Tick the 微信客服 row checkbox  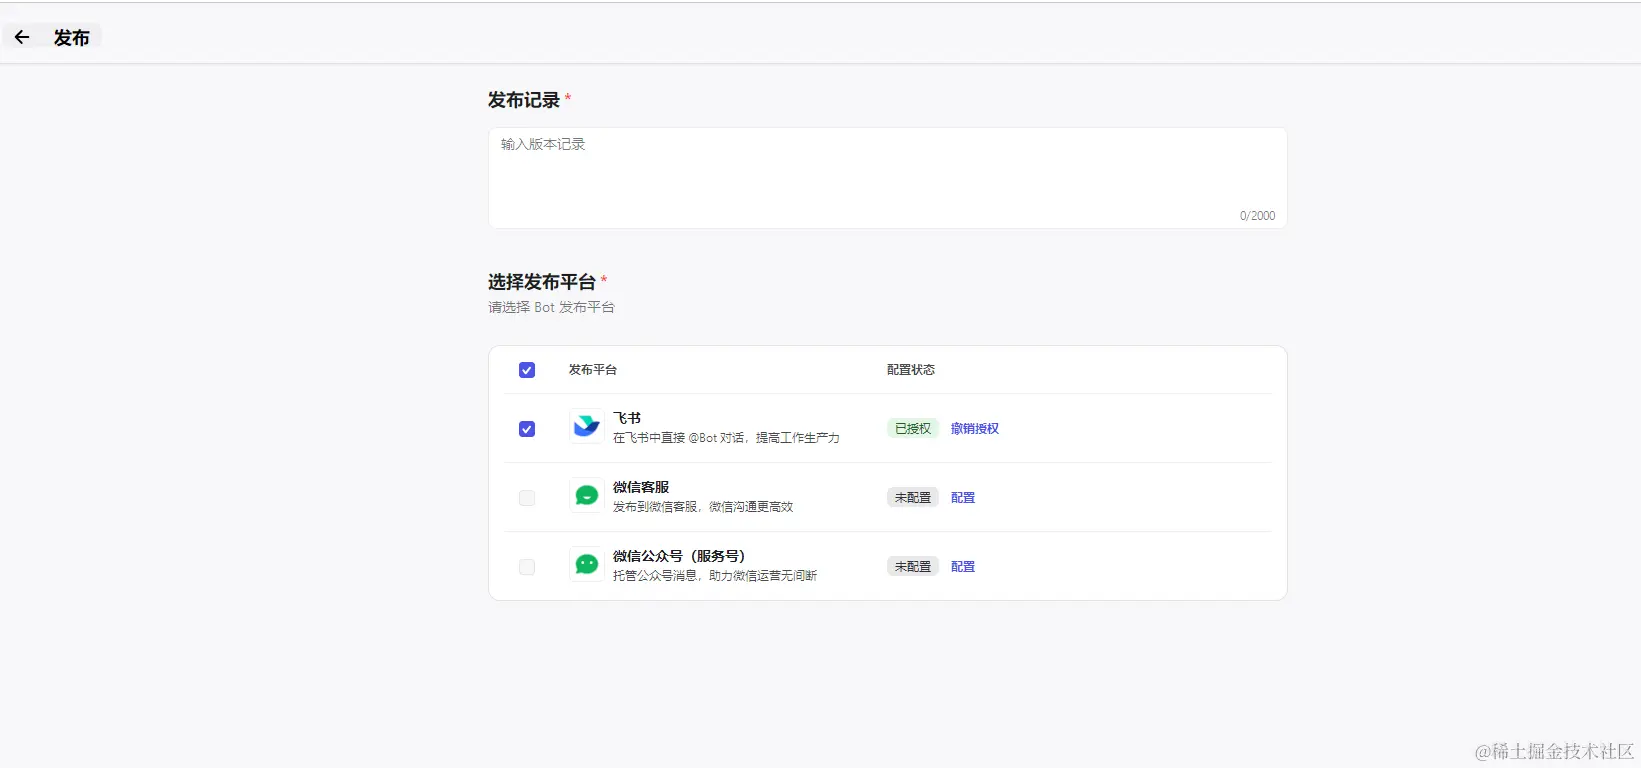pos(527,498)
